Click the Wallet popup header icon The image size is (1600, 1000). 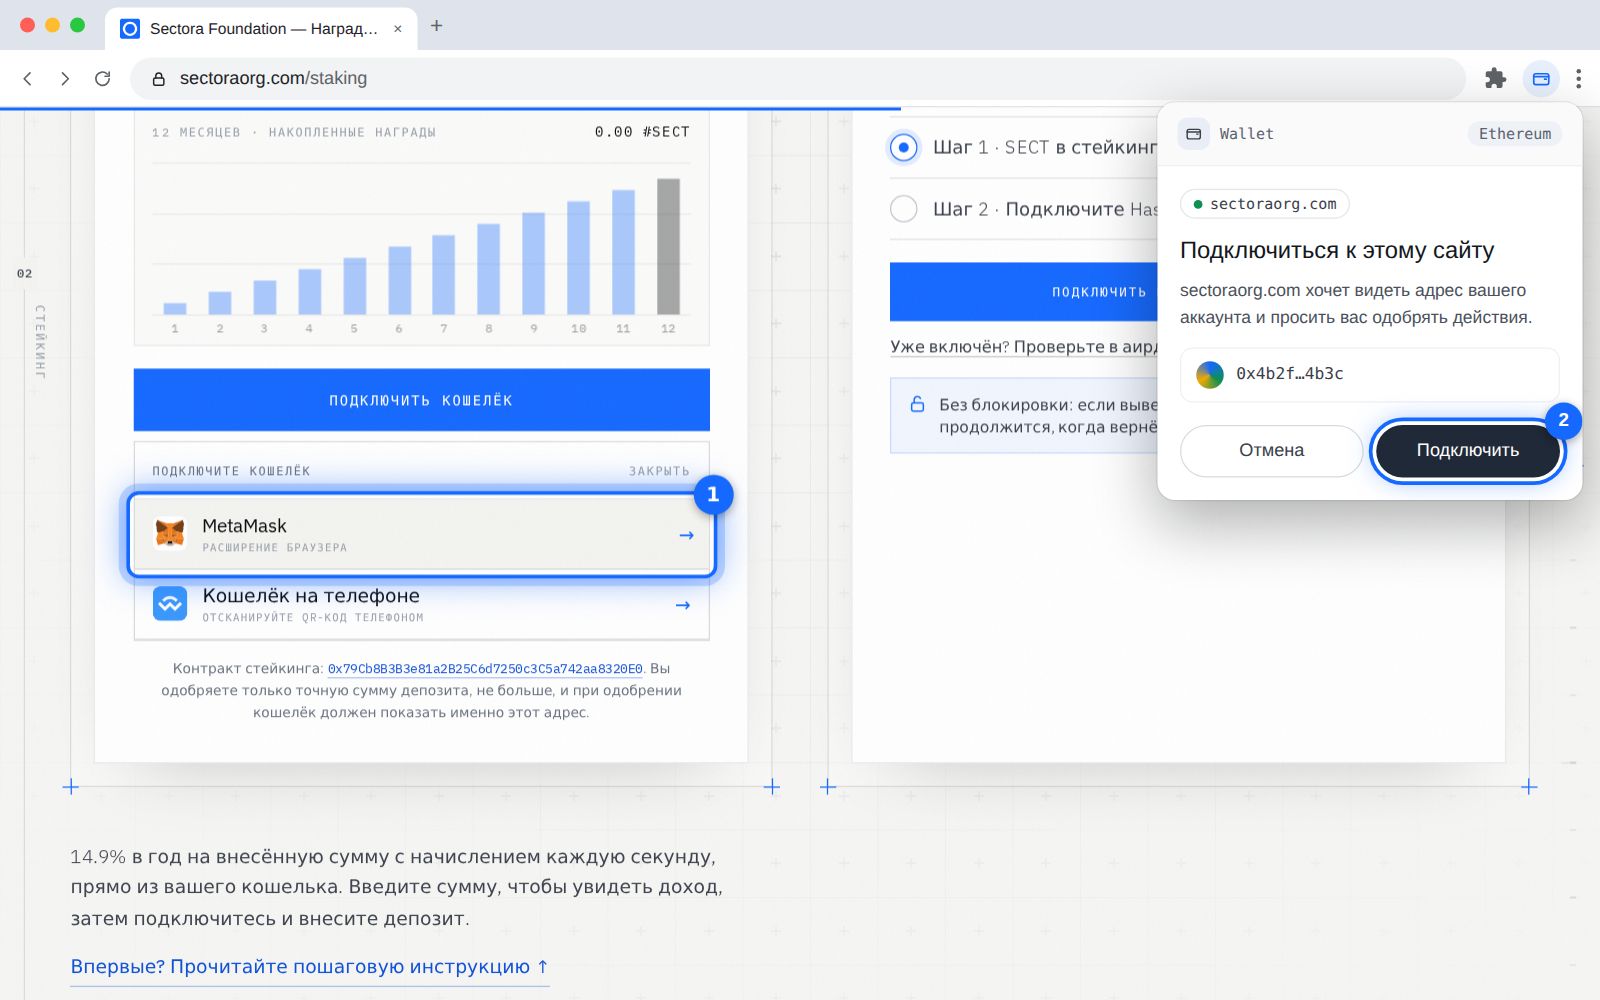pos(1193,133)
